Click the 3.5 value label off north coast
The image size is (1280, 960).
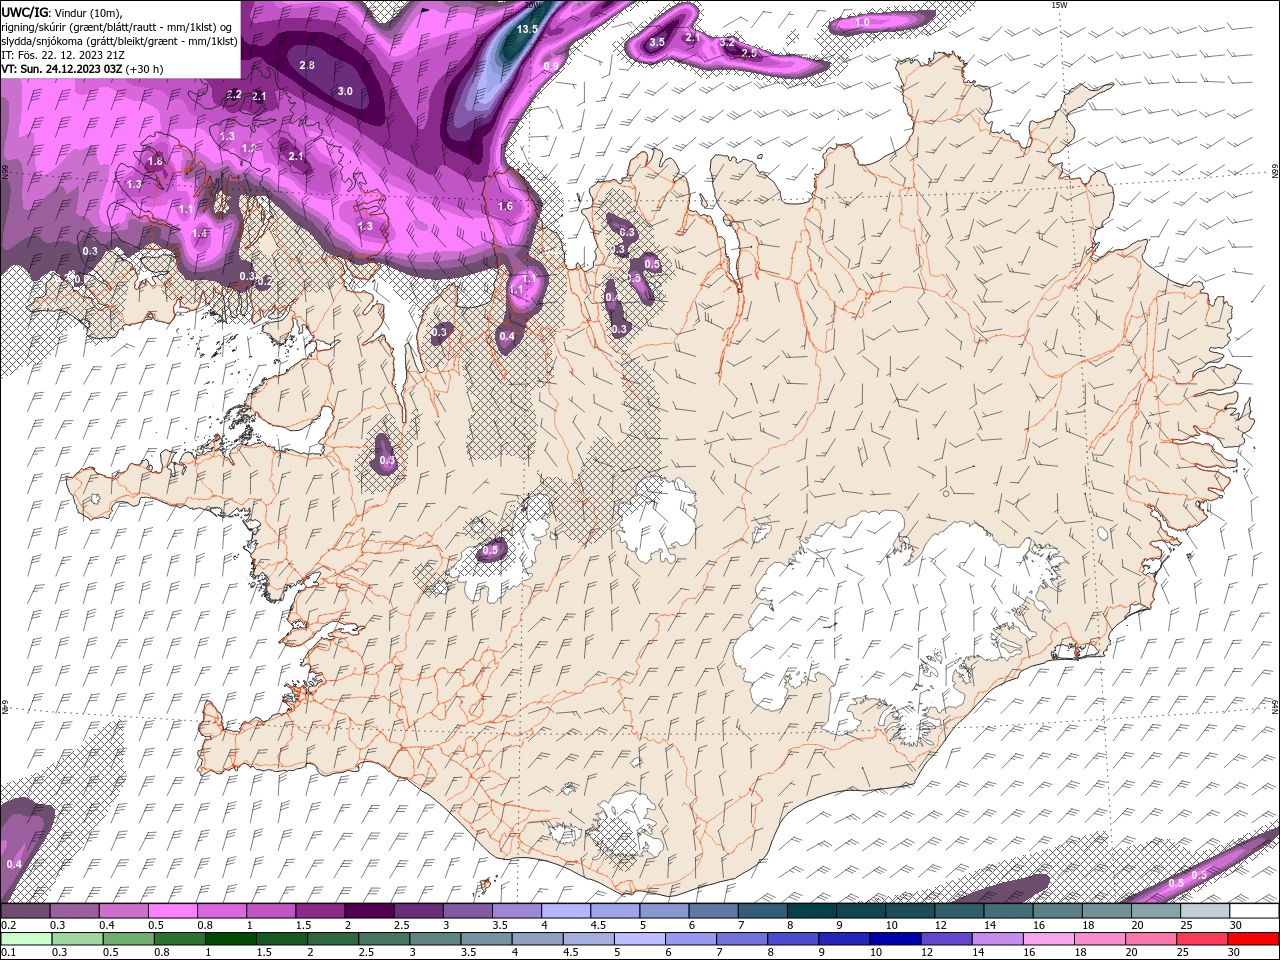coord(657,42)
